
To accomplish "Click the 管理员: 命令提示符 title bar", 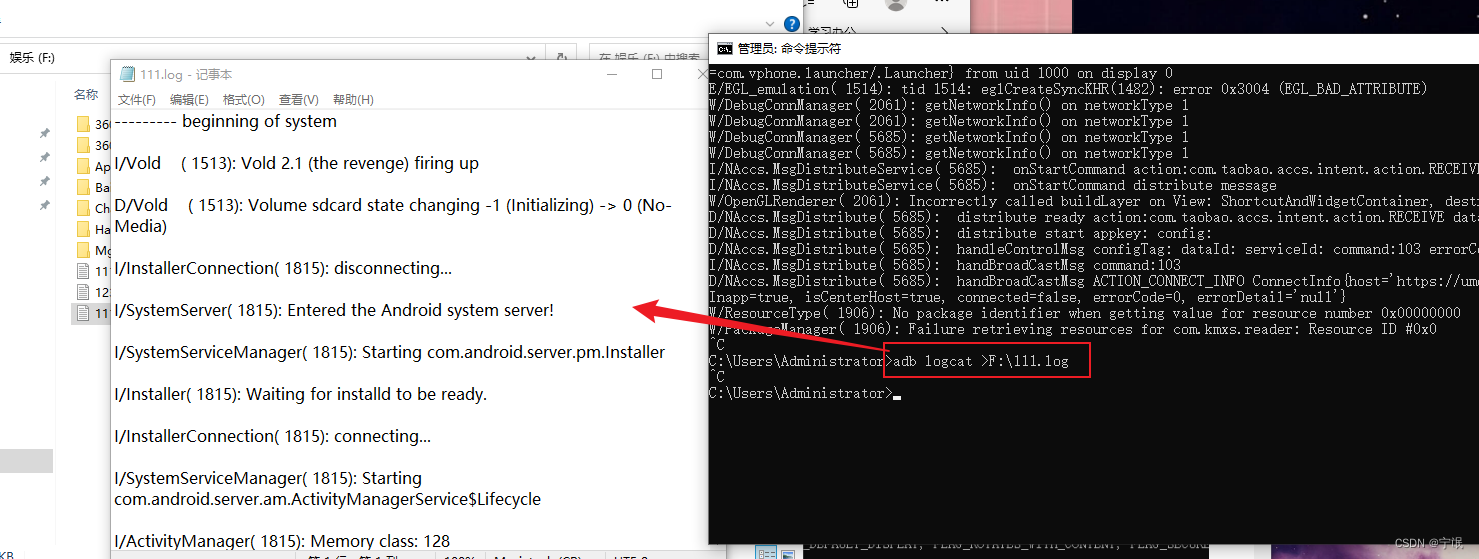I will coord(789,48).
